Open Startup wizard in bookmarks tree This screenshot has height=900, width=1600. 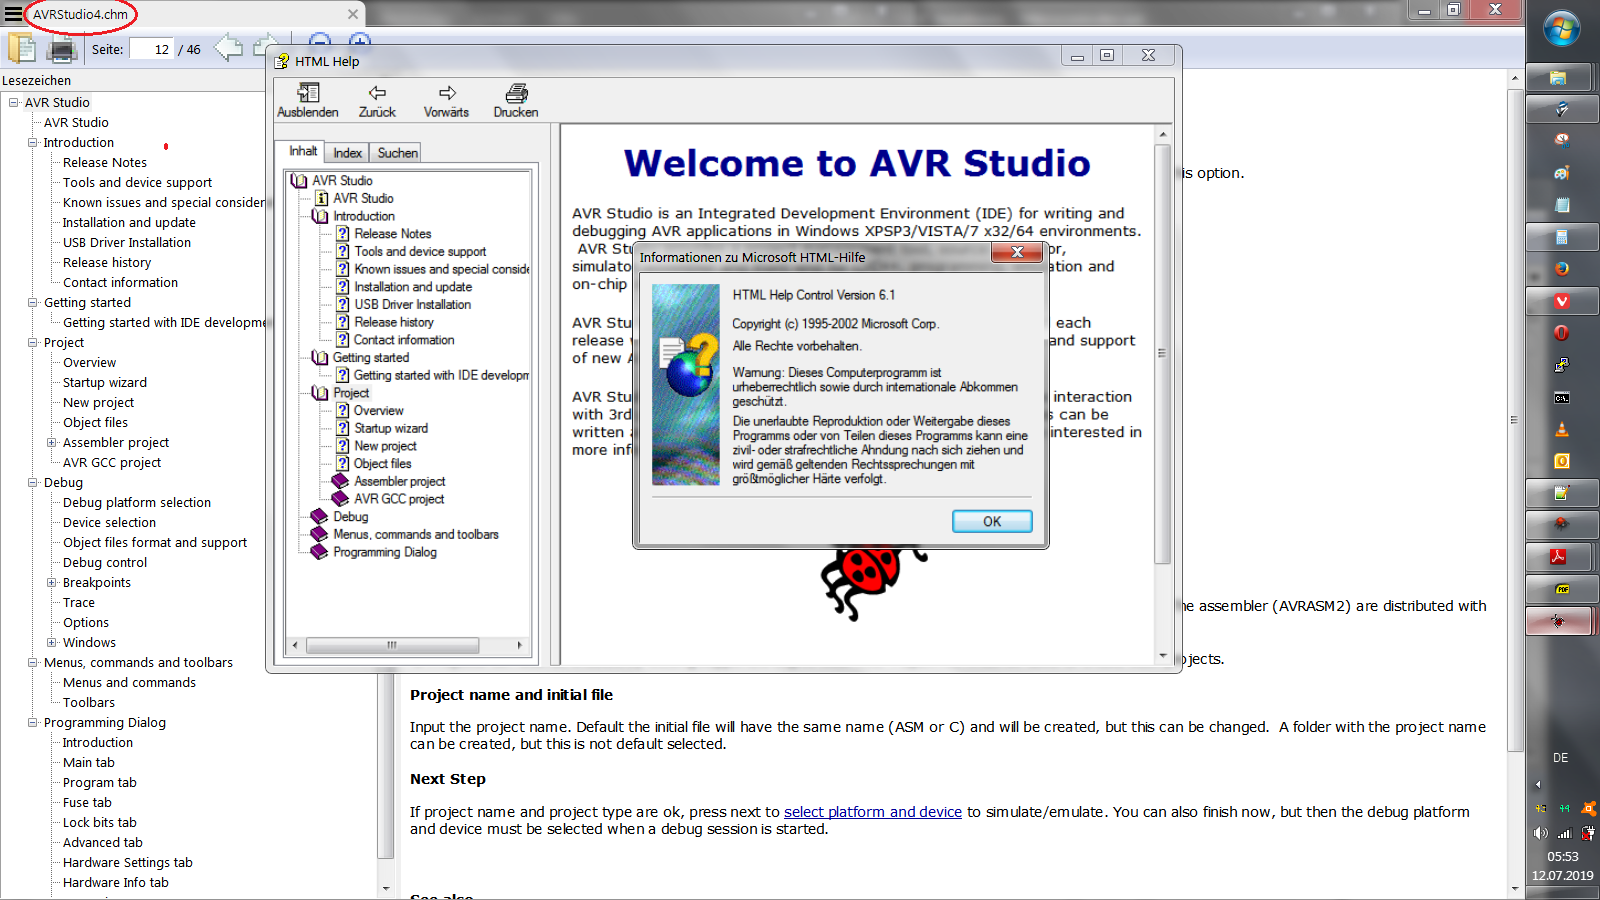[105, 382]
